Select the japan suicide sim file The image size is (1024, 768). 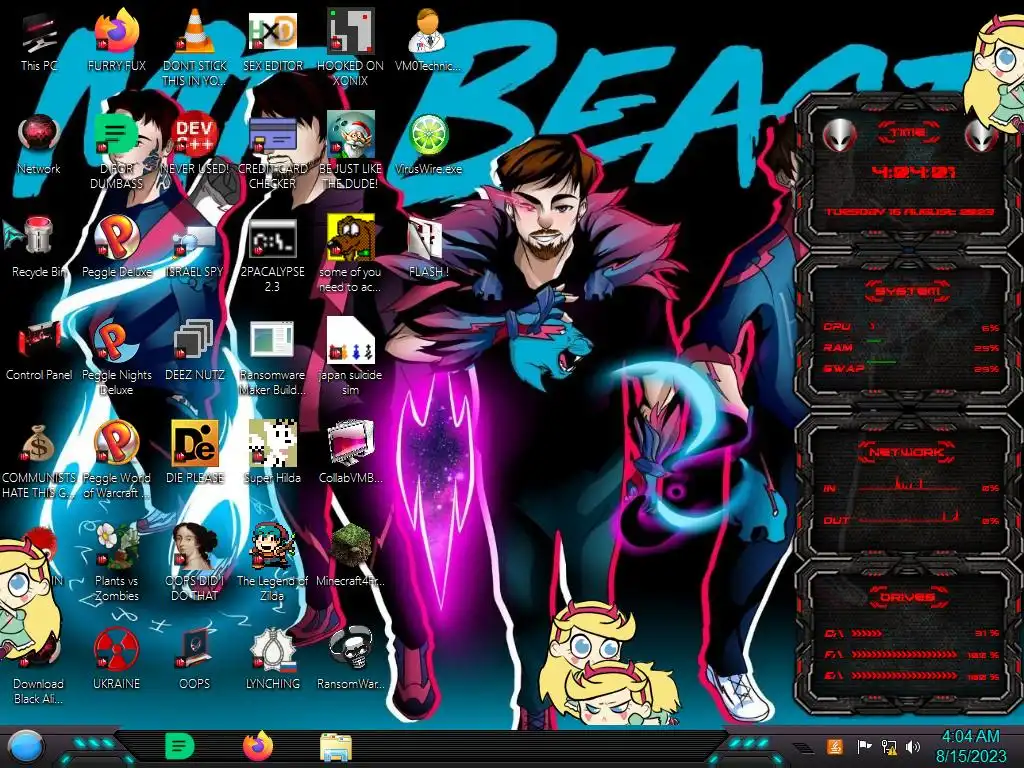(x=350, y=357)
